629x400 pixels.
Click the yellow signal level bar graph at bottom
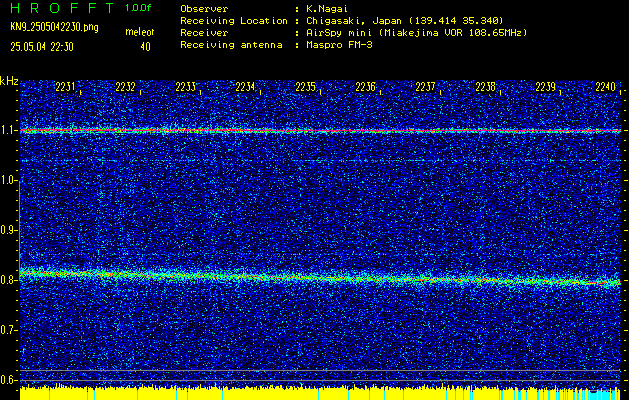[x=320, y=394]
